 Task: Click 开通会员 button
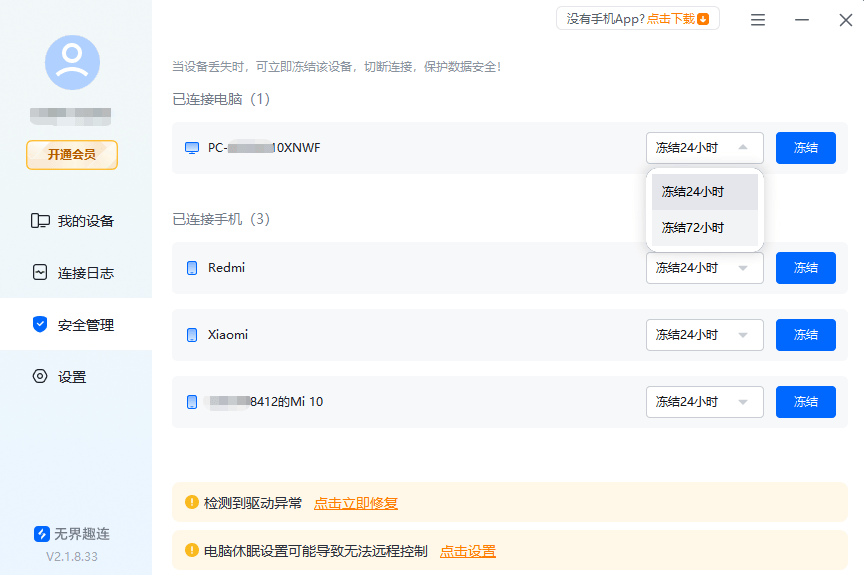pyautogui.click(x=72, y=154)
